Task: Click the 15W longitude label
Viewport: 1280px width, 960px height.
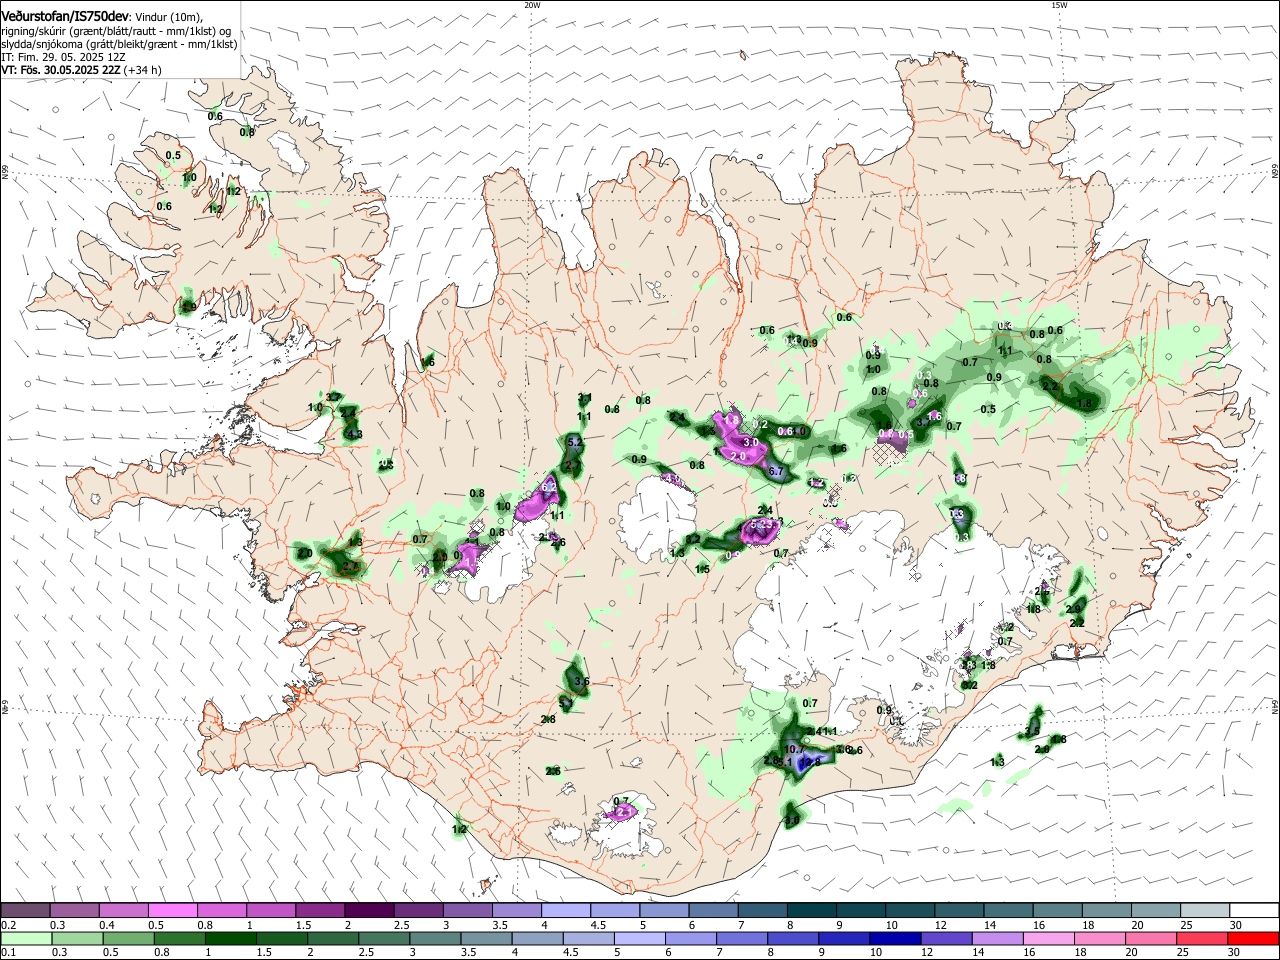Action: (x=1059, y=5)
